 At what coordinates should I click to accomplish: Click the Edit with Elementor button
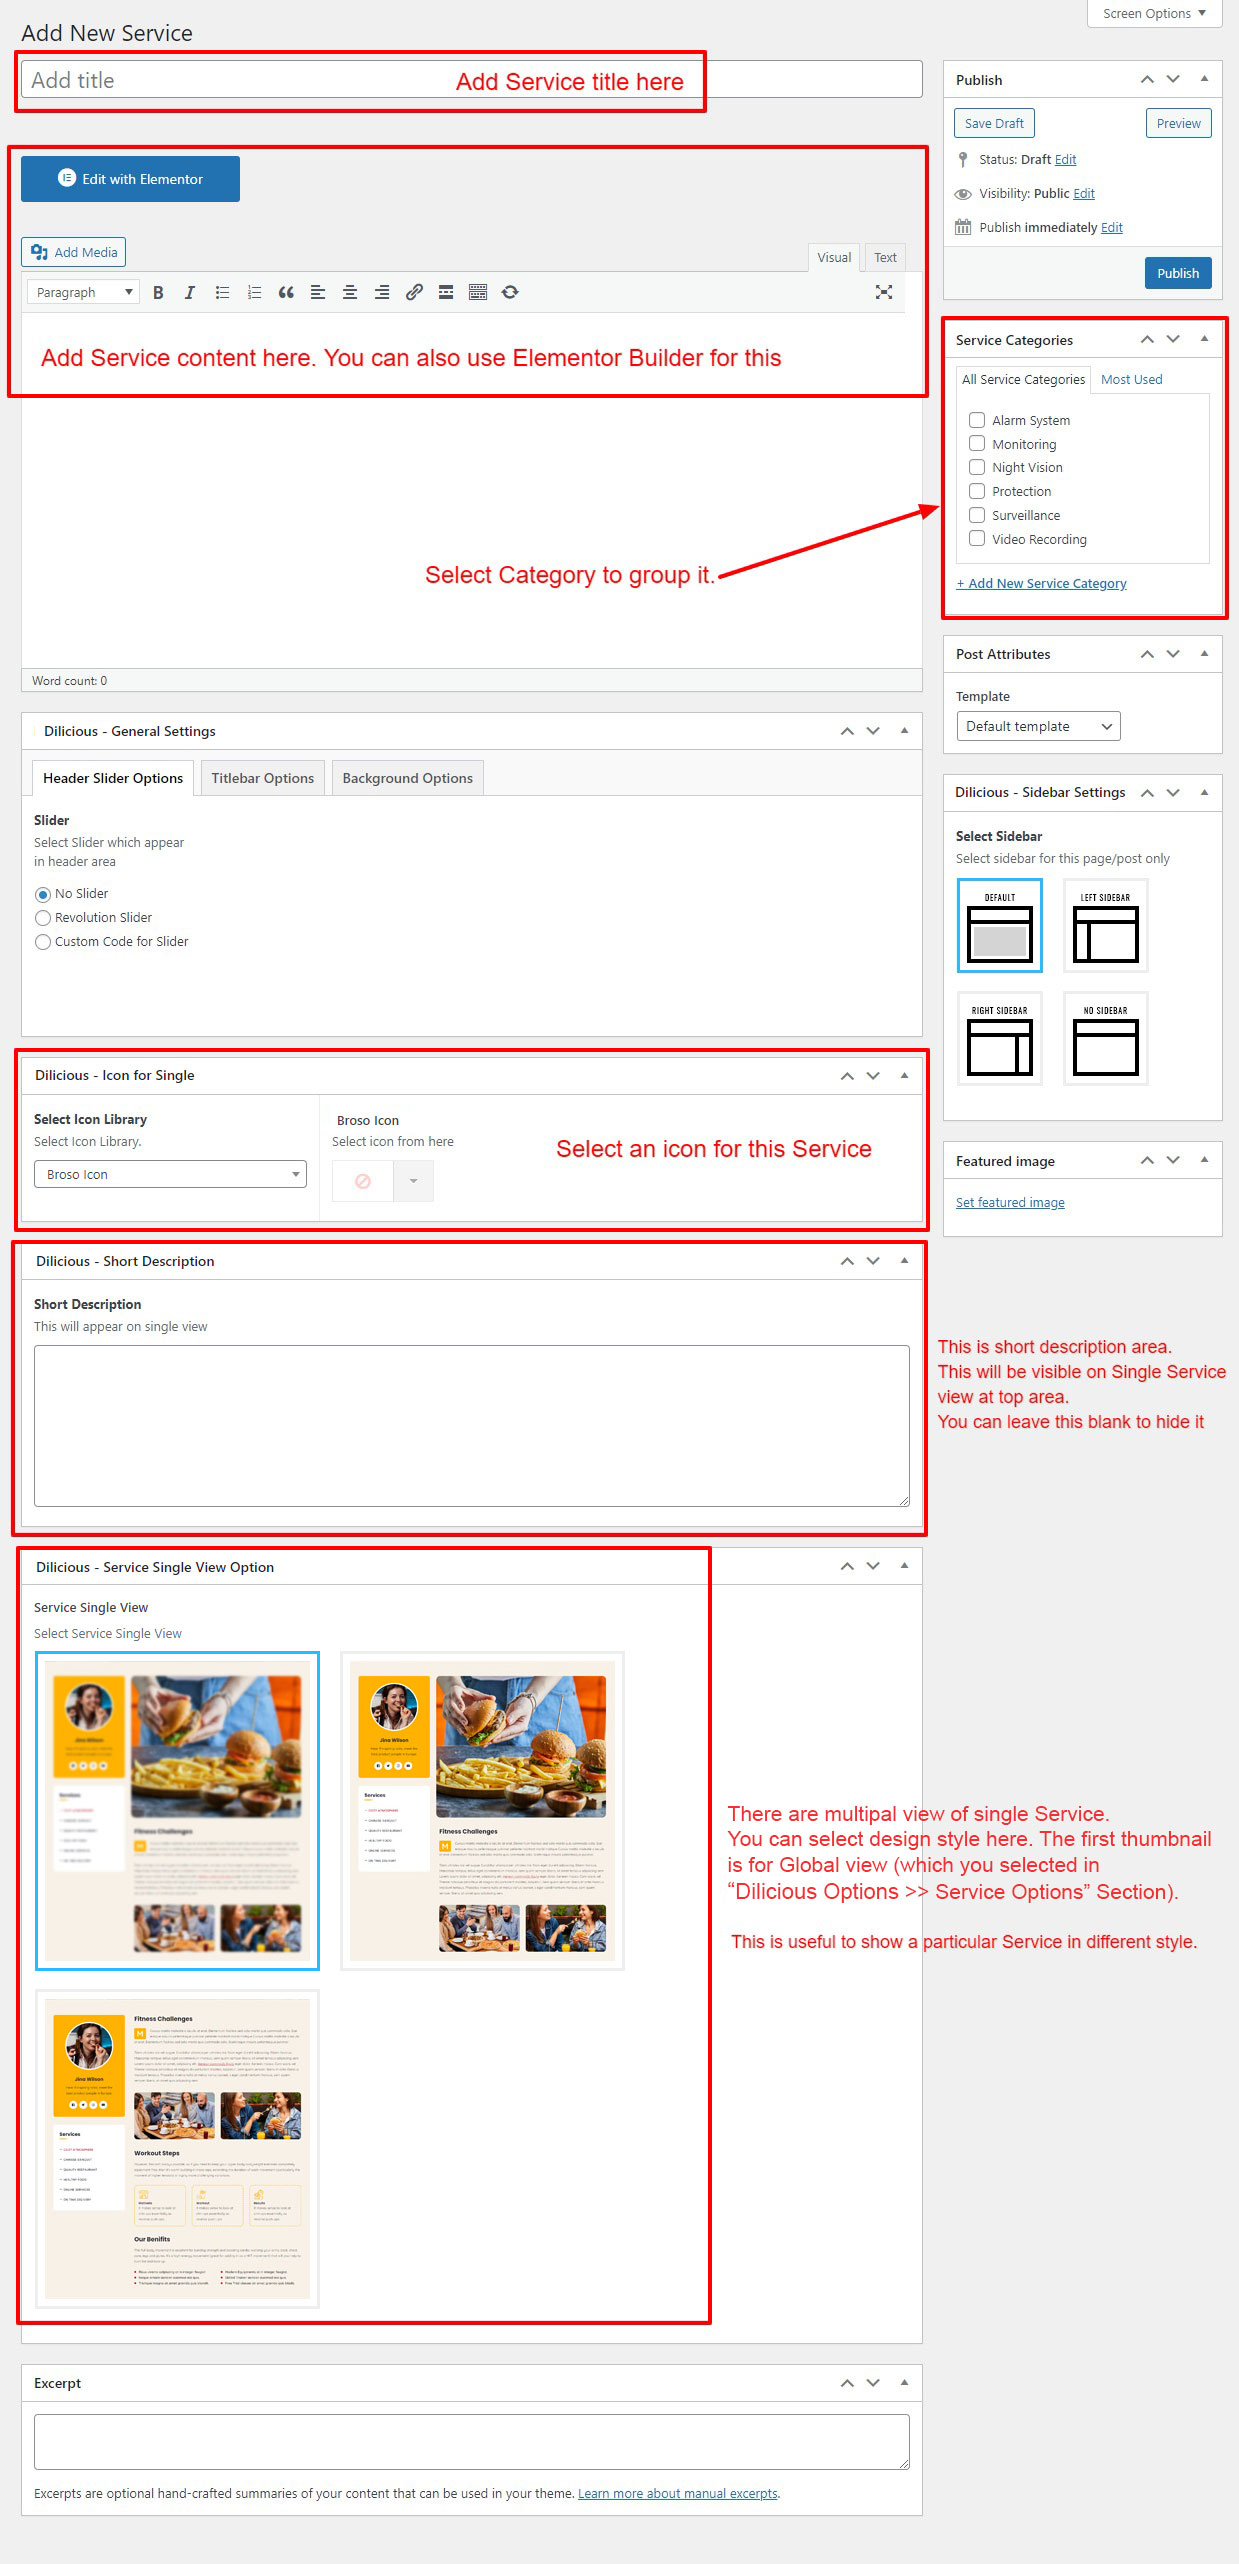tap(130, 179)
